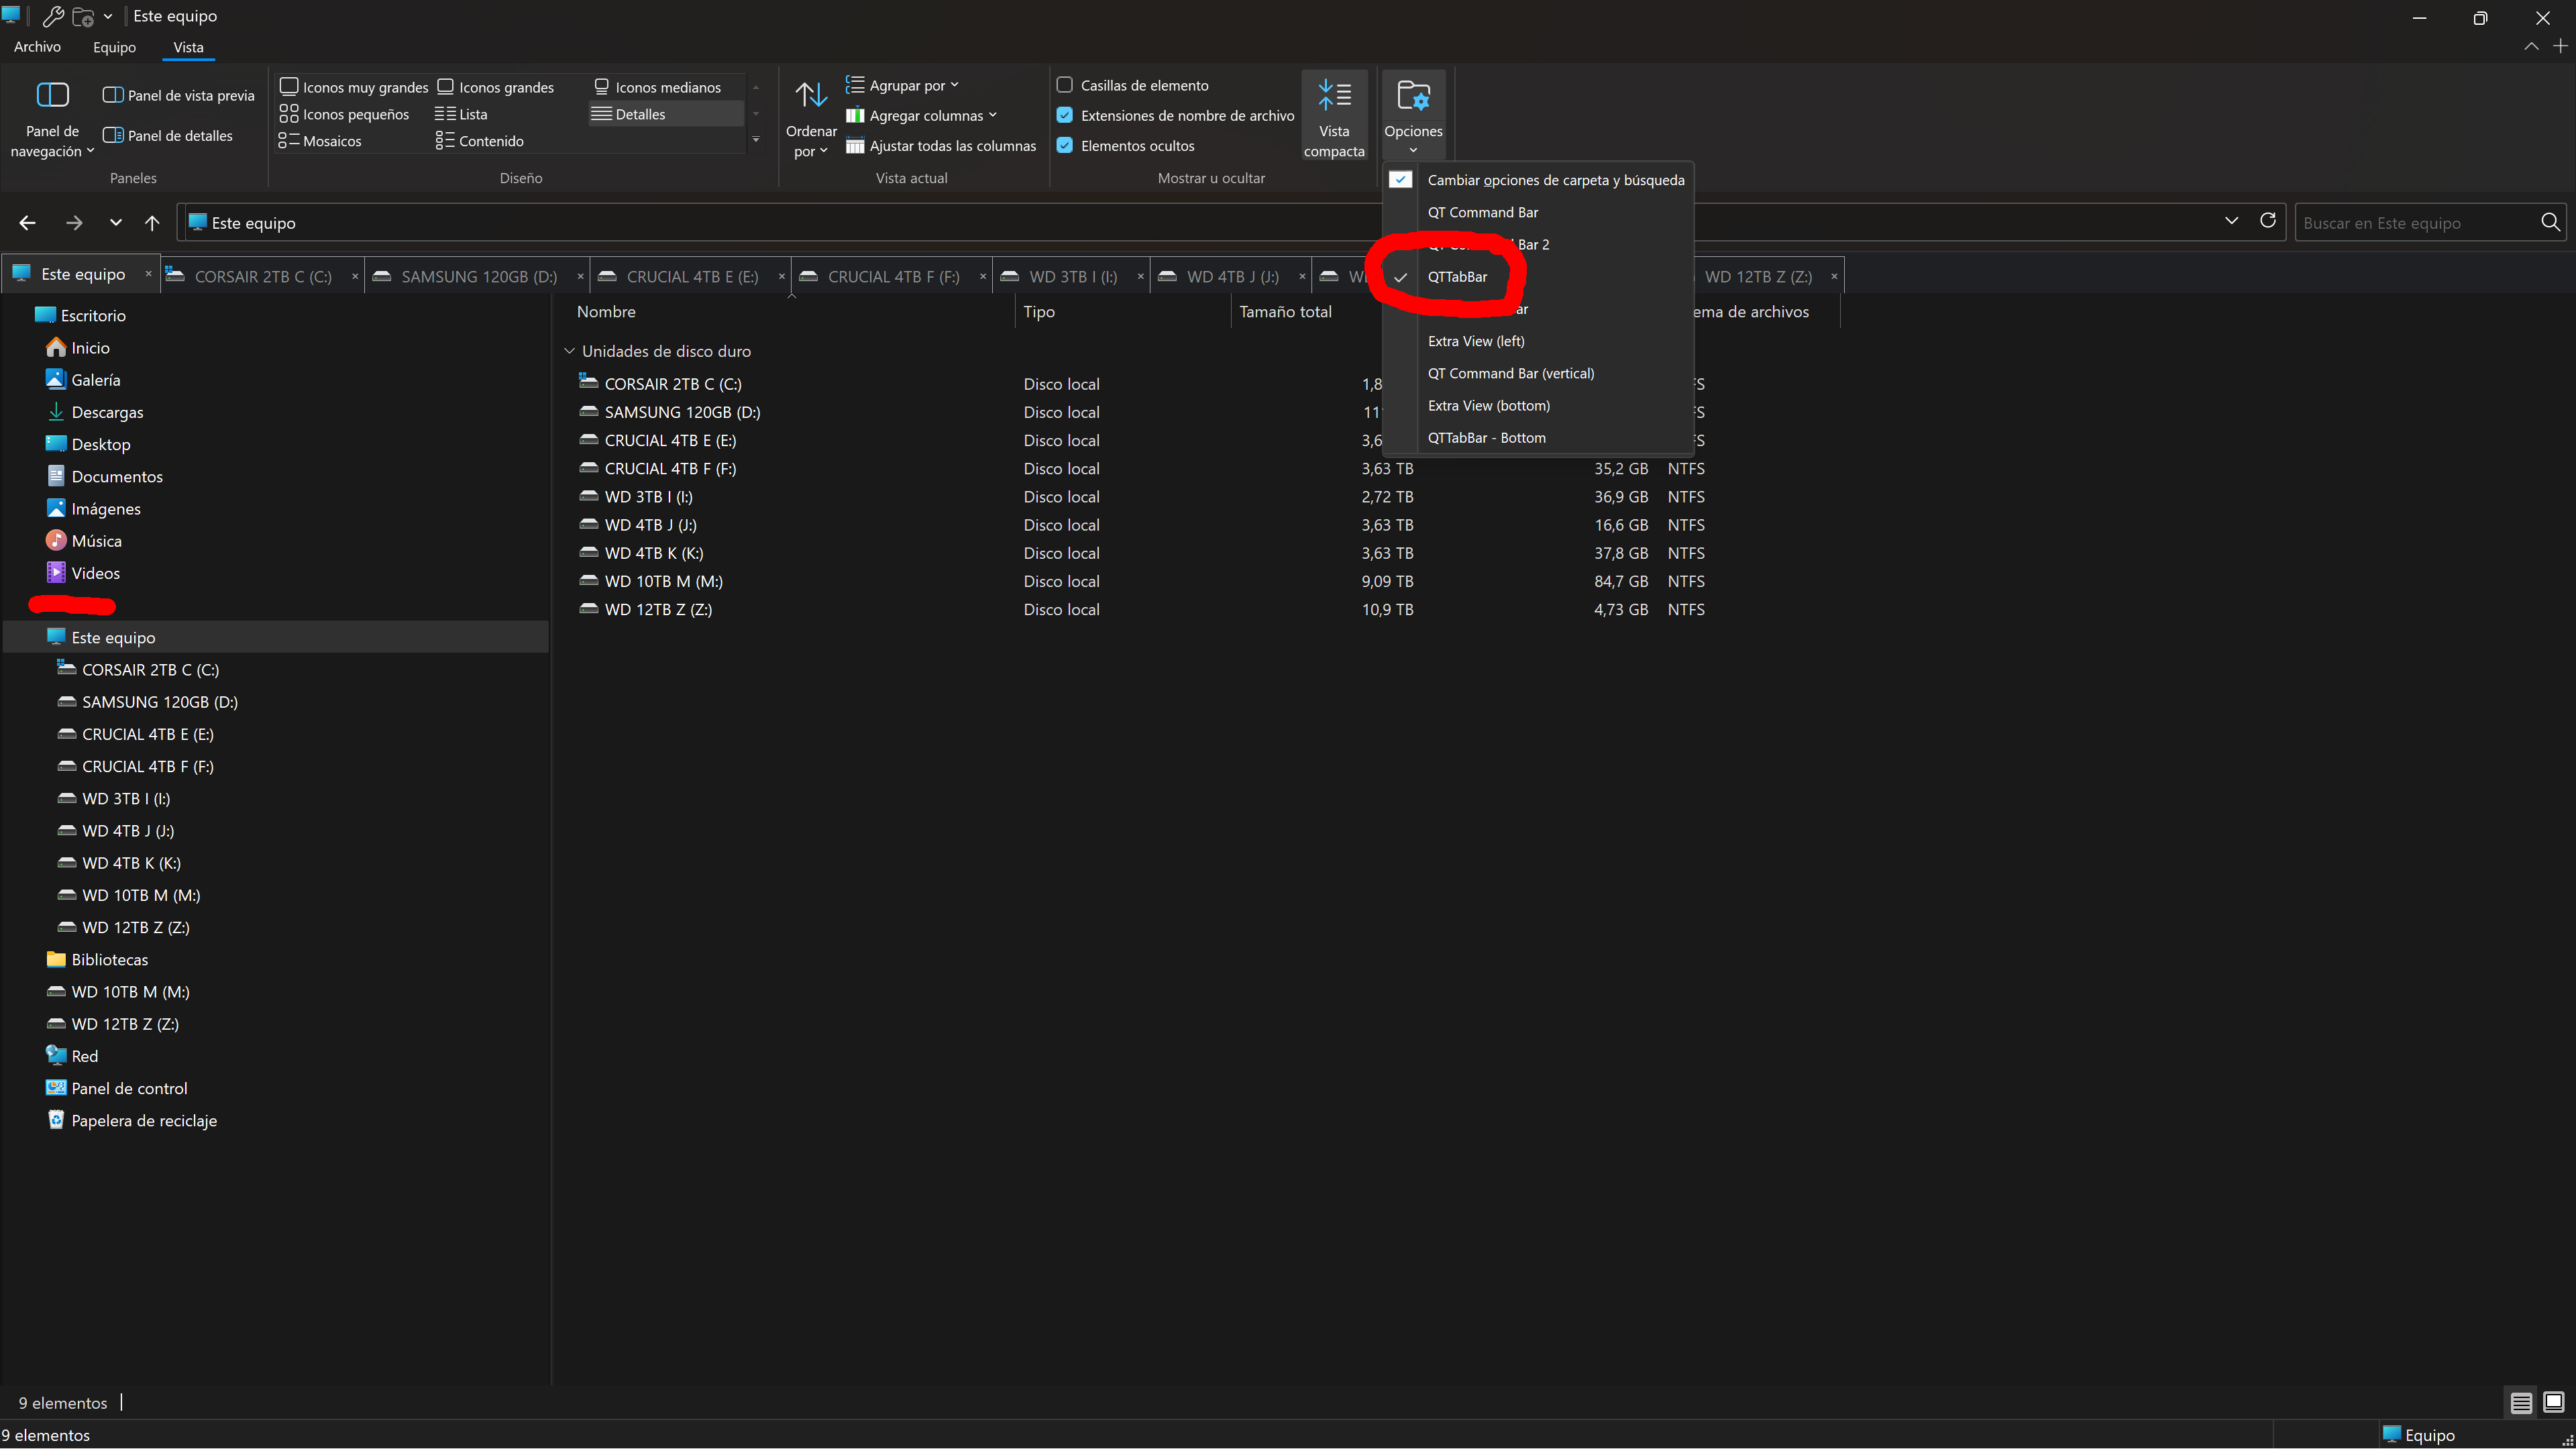
Task: Click the search magnifier icon
Action: click(2550, 222)
